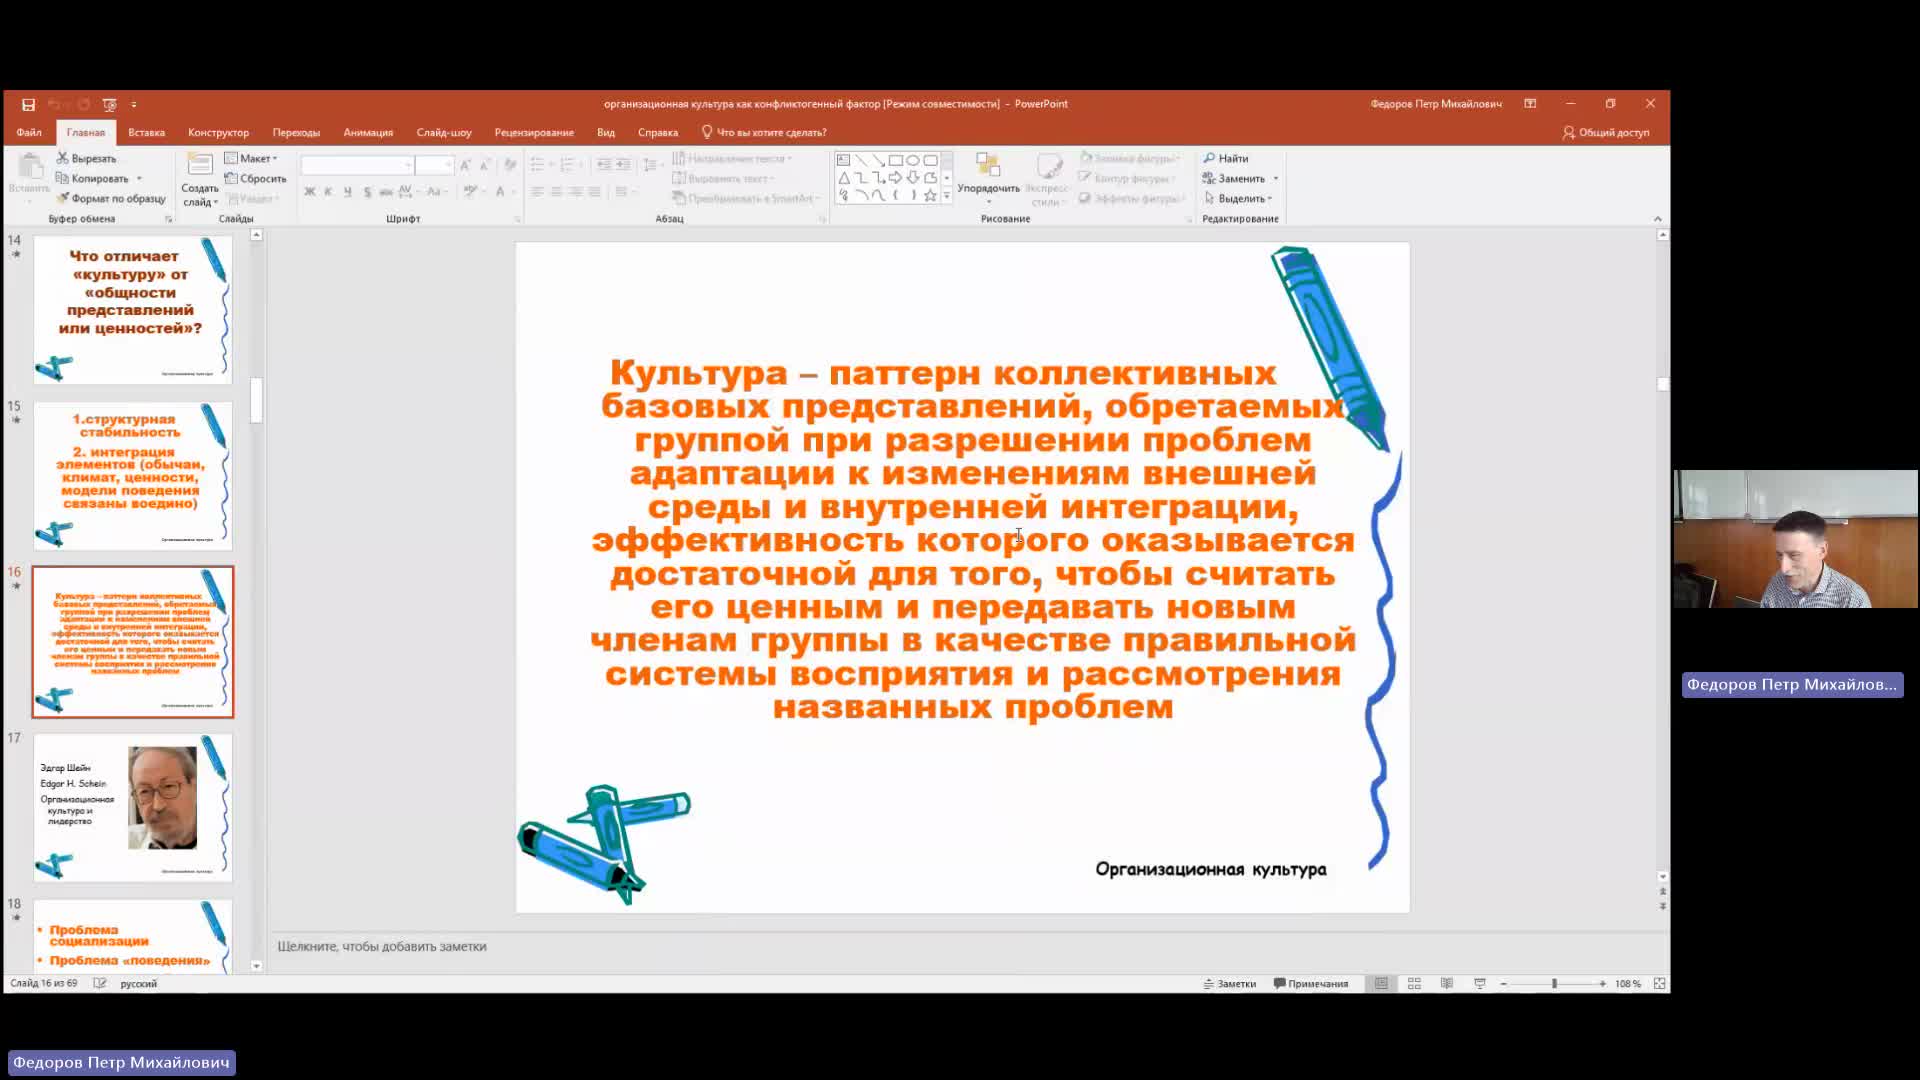
Task: Click Сбросить to reset the slide
Action: [256, 178]
